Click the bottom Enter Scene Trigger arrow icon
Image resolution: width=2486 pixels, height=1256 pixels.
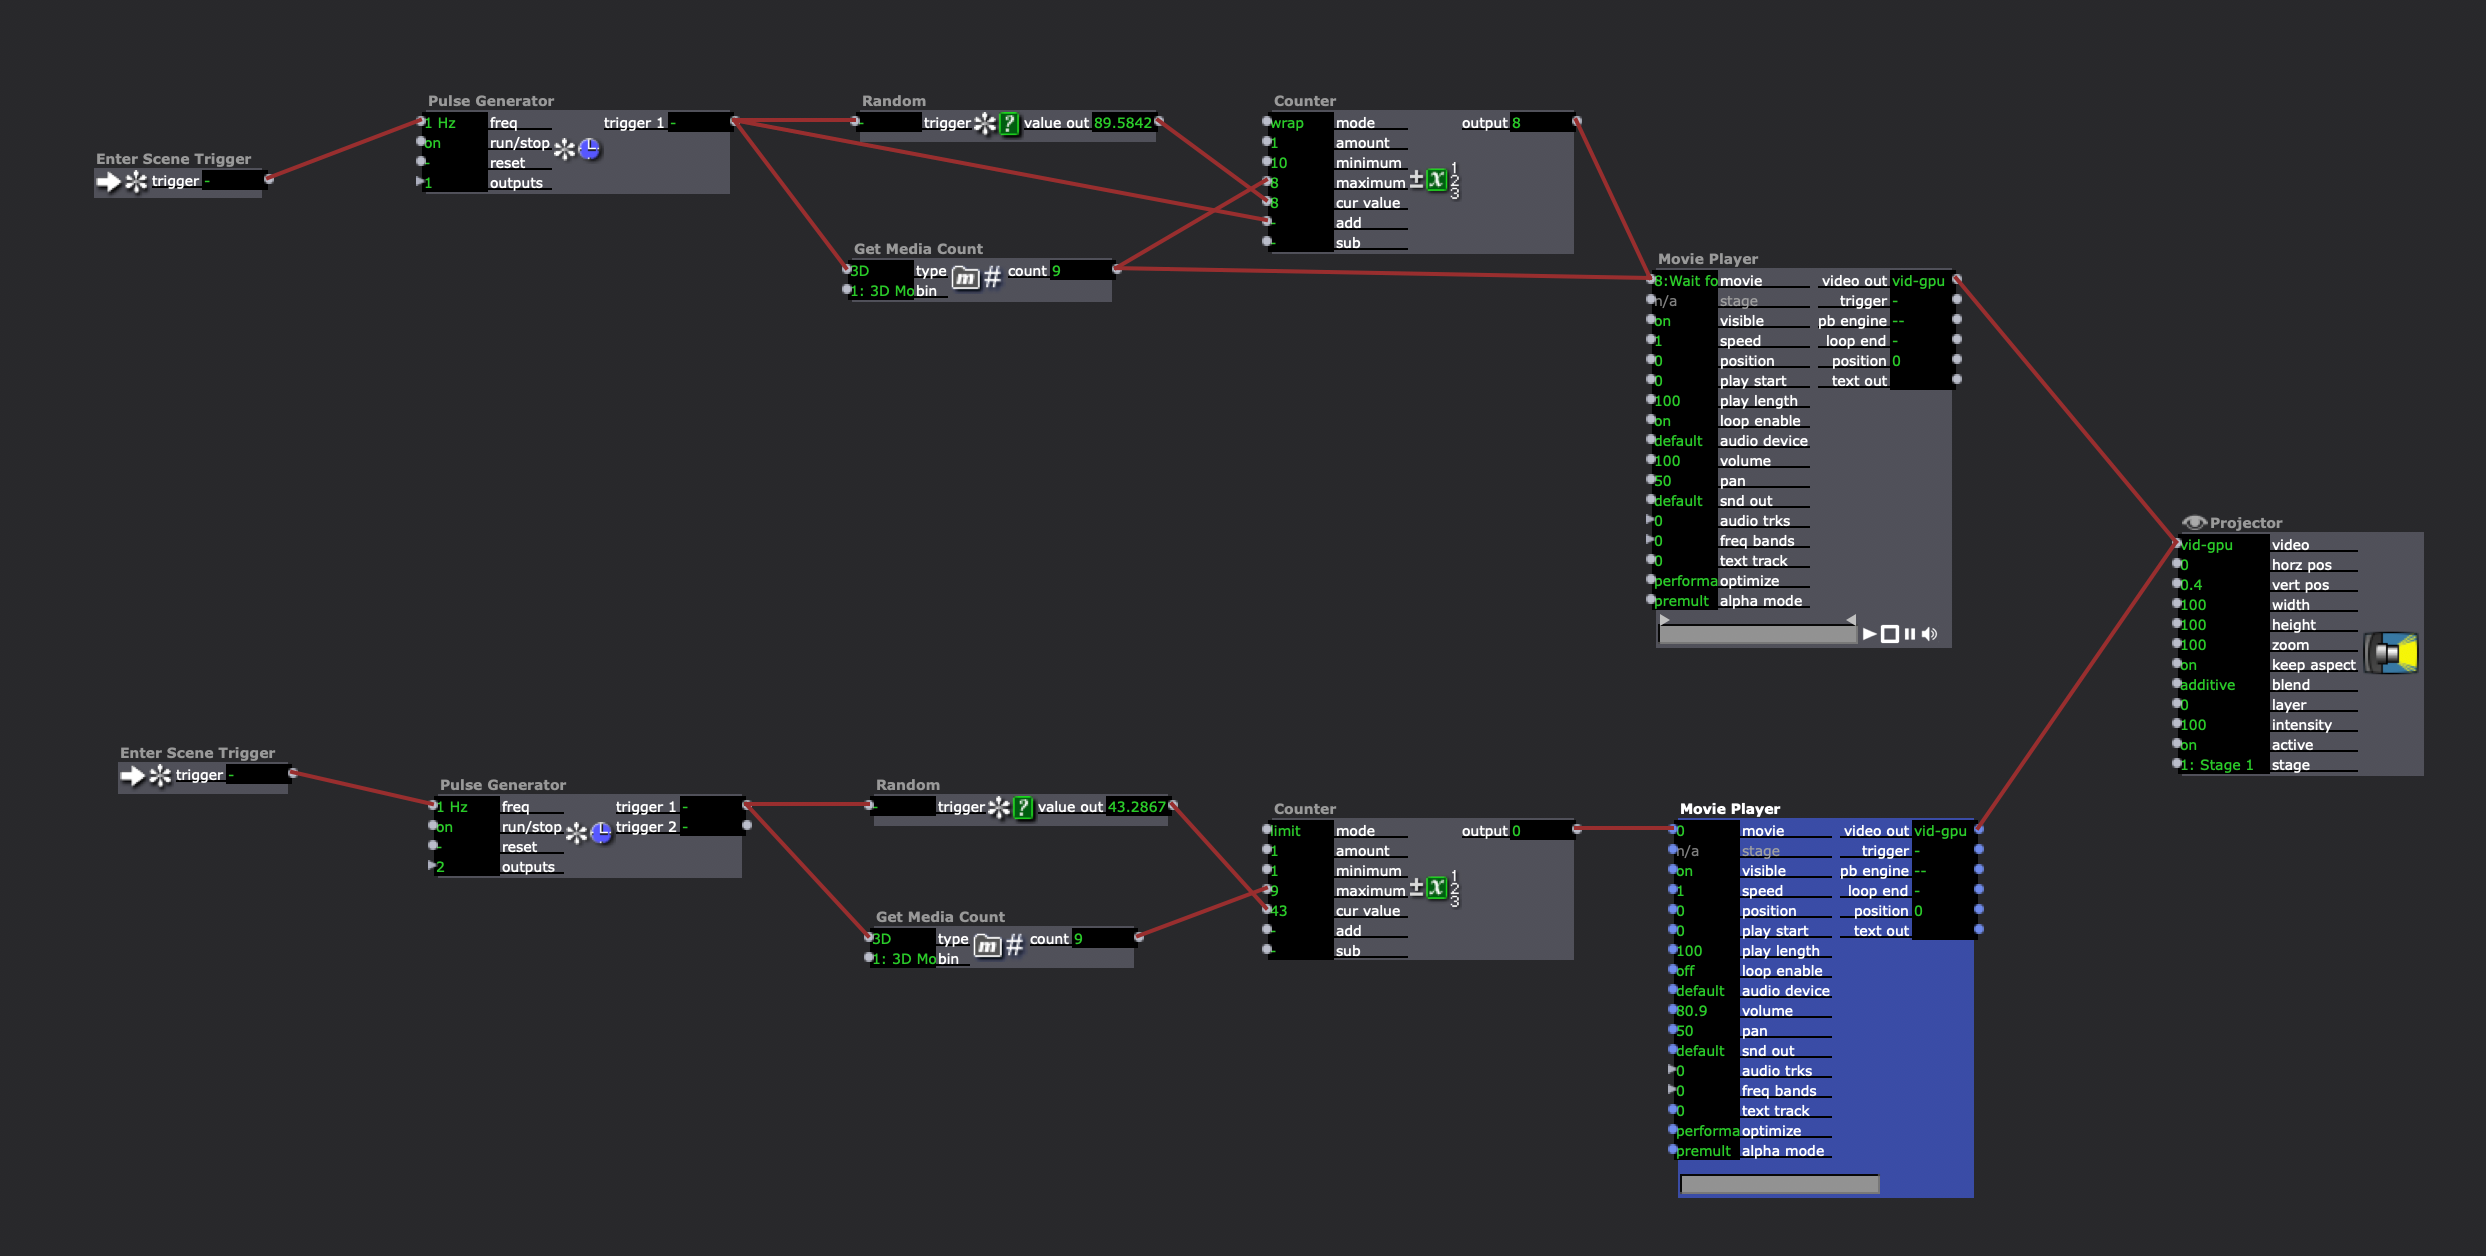pos(132,775)
